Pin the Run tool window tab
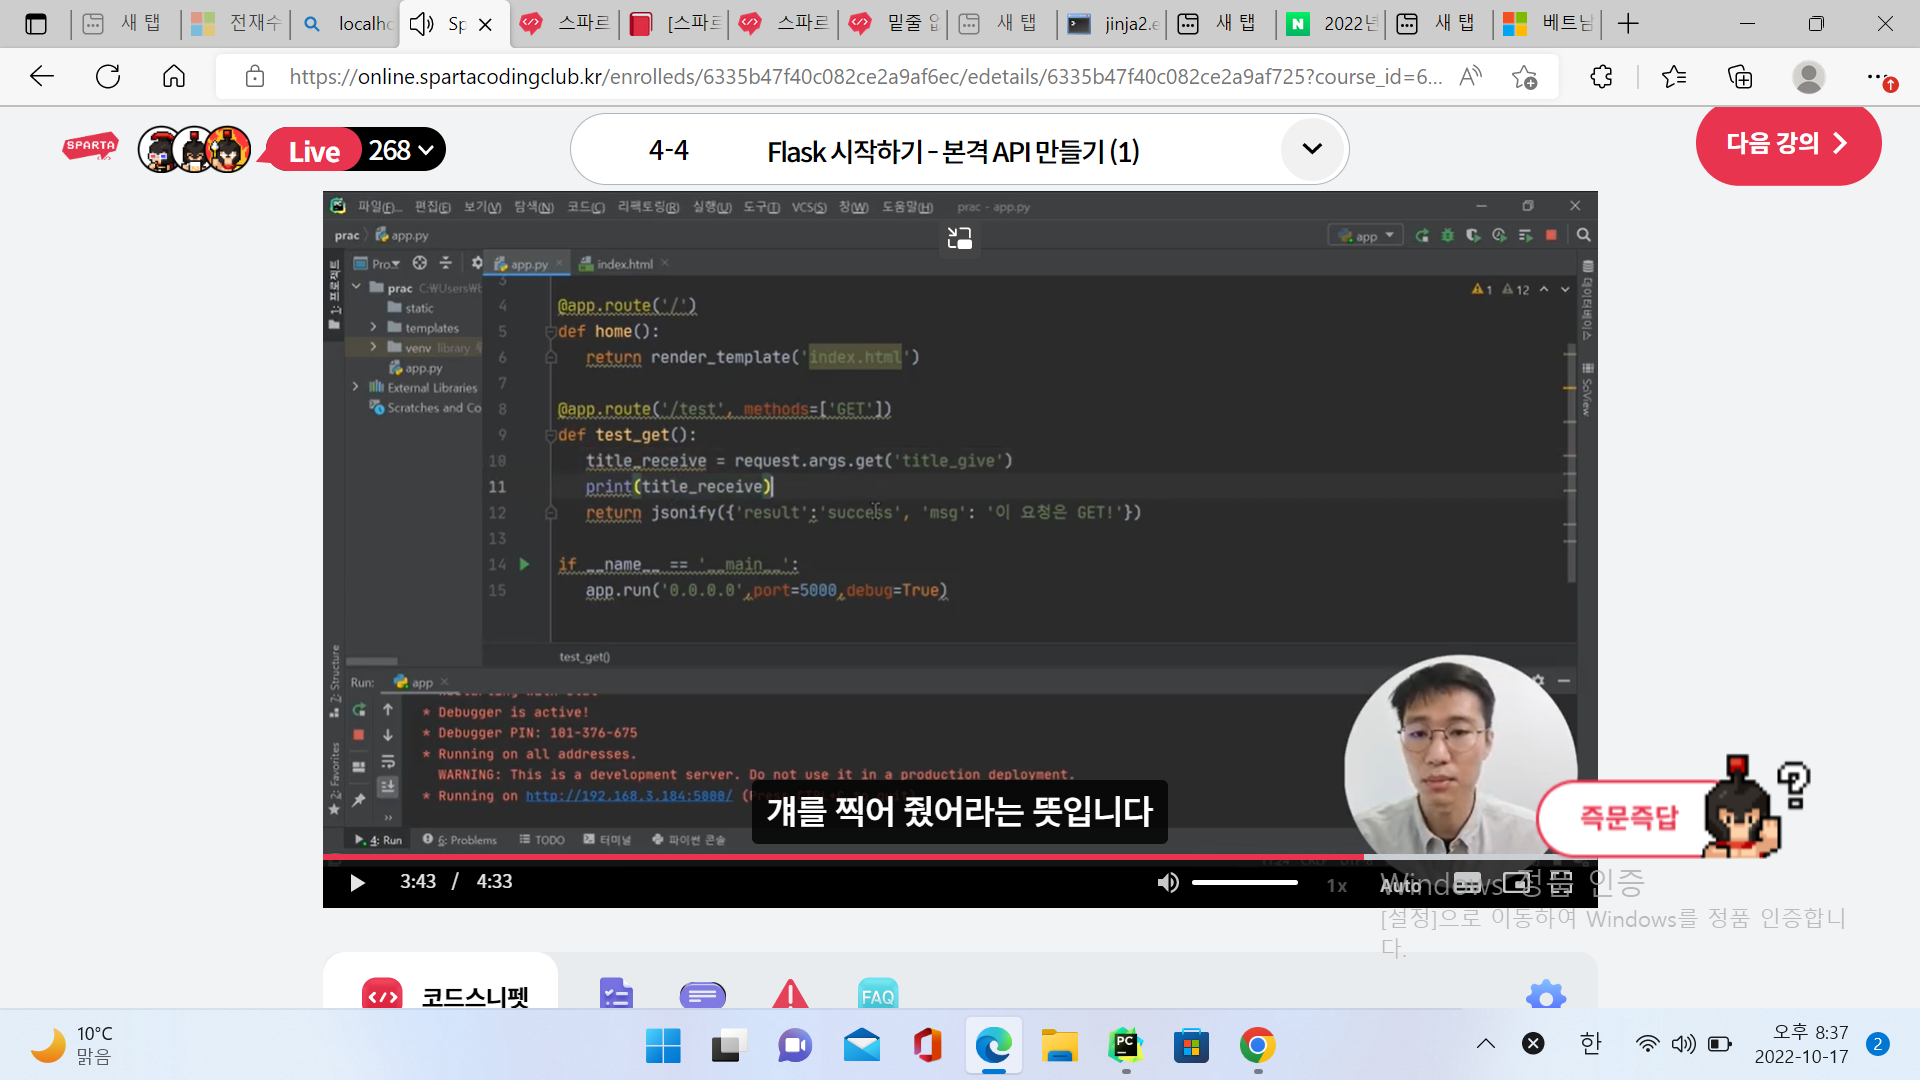Viewport: 1920px width, 1080px height. coord(359,798)
